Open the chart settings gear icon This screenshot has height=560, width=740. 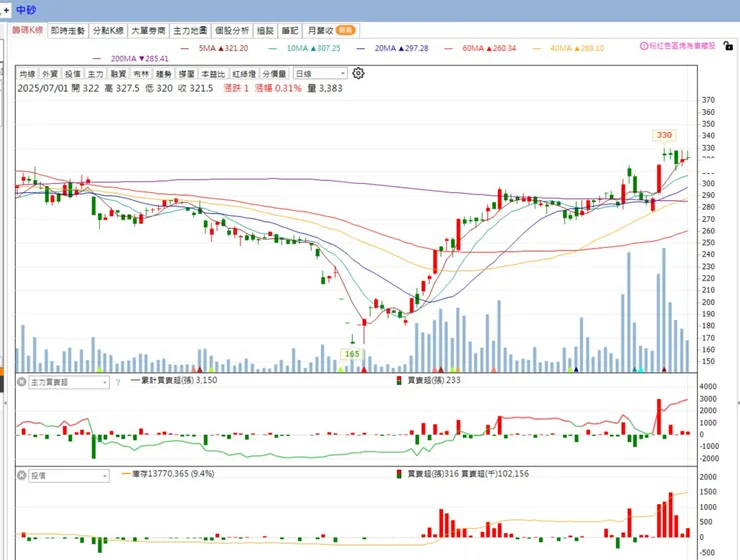pos(358,73)
